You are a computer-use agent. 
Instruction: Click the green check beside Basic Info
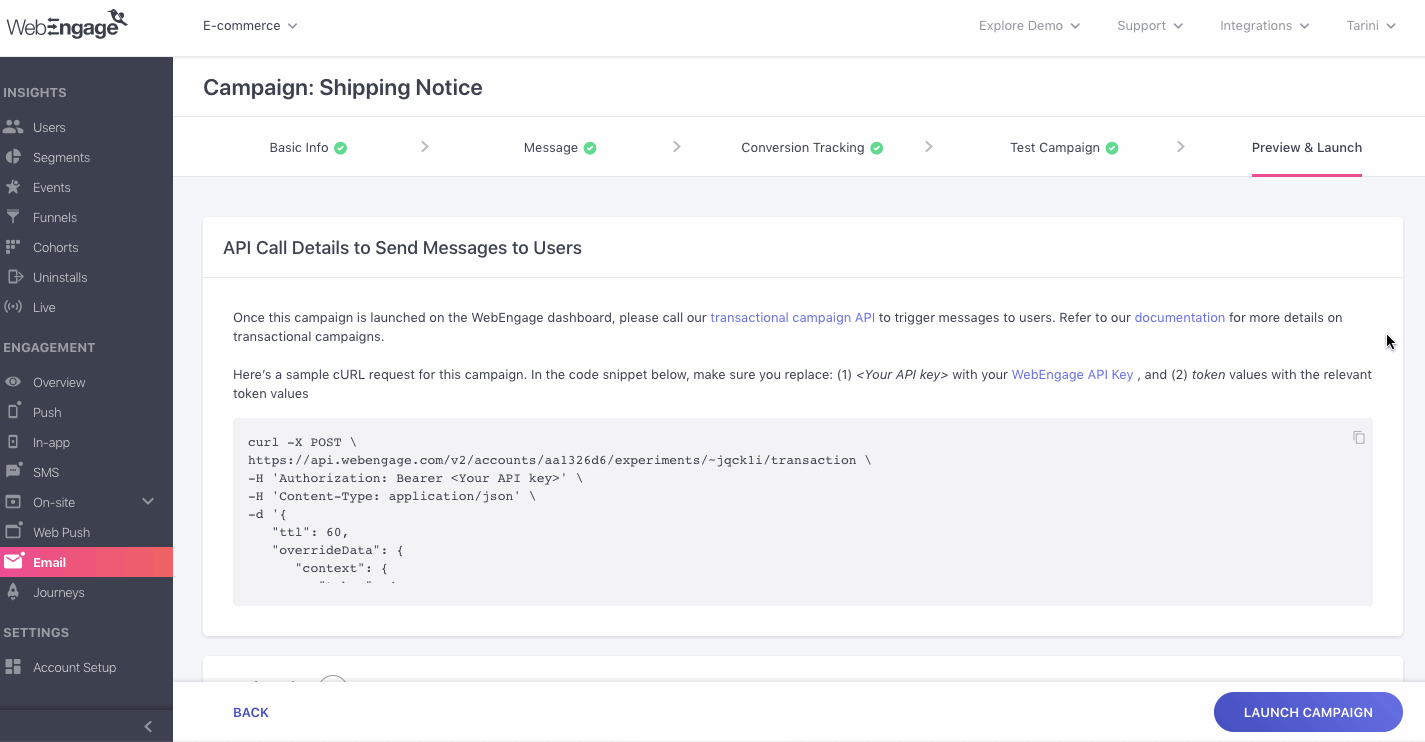click(x=341, y=148)
